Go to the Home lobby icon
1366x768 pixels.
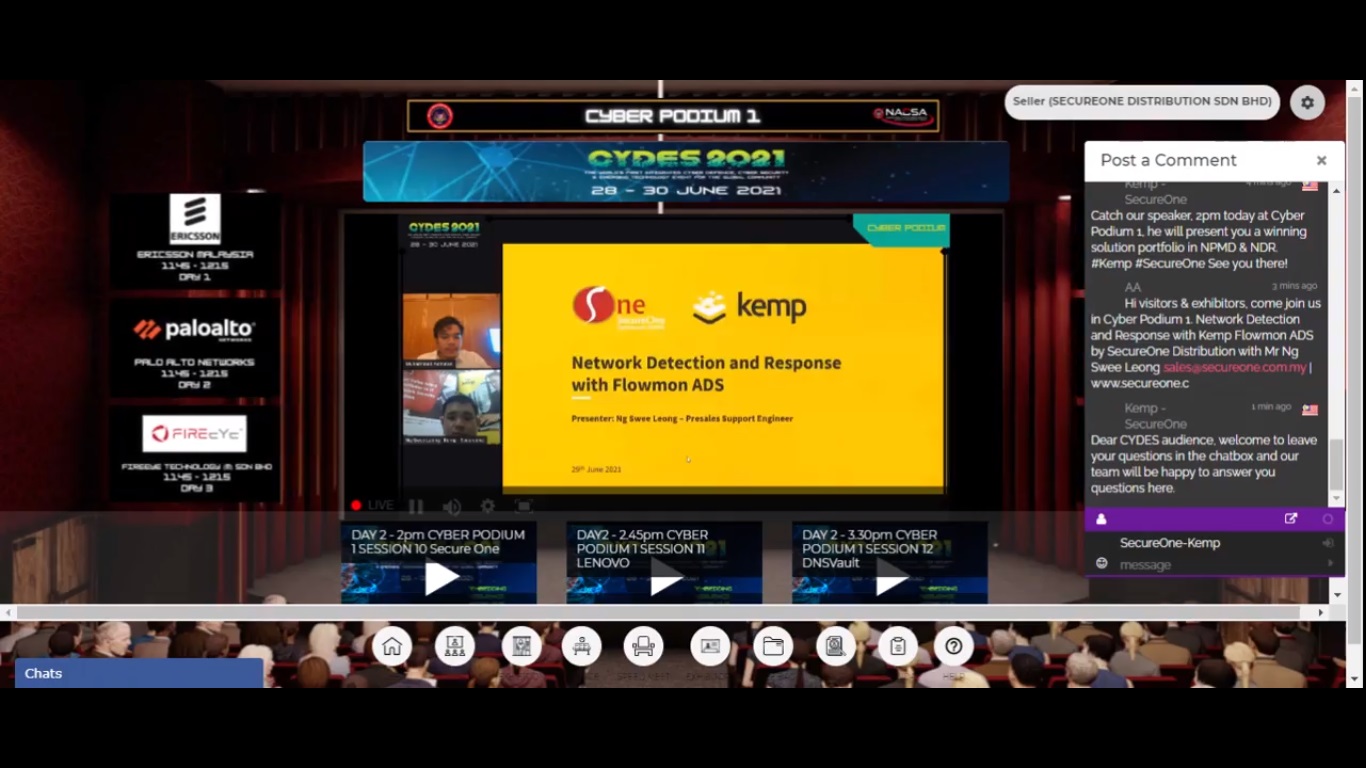(392, 646)
